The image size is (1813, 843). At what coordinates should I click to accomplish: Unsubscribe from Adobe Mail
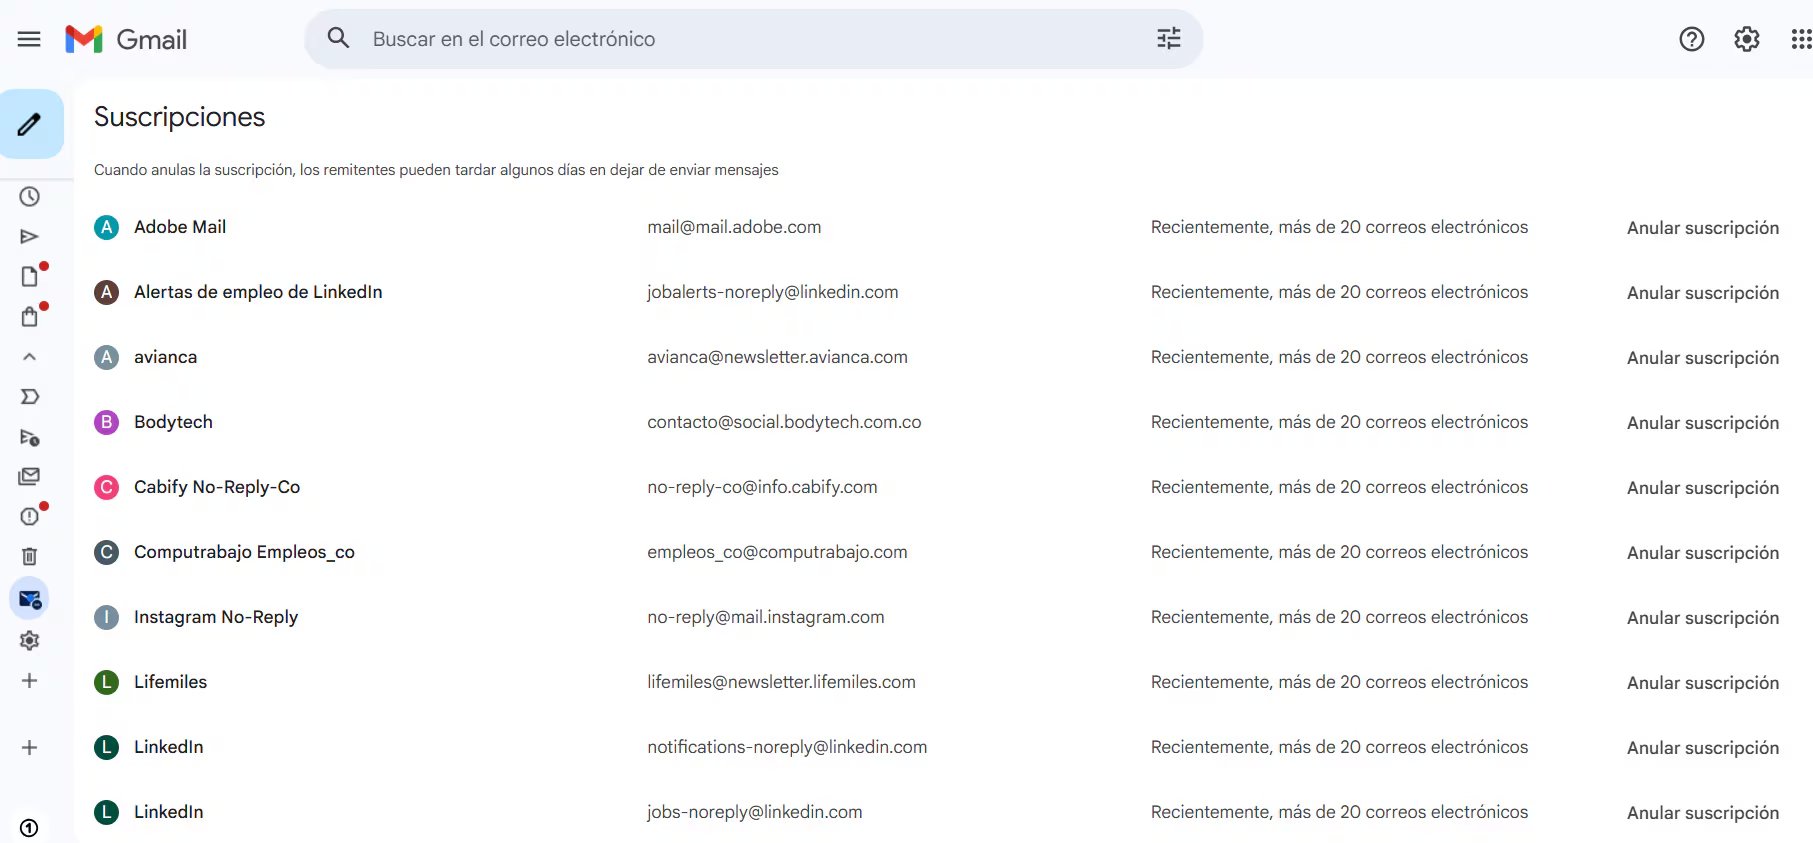coord(1702,227)
